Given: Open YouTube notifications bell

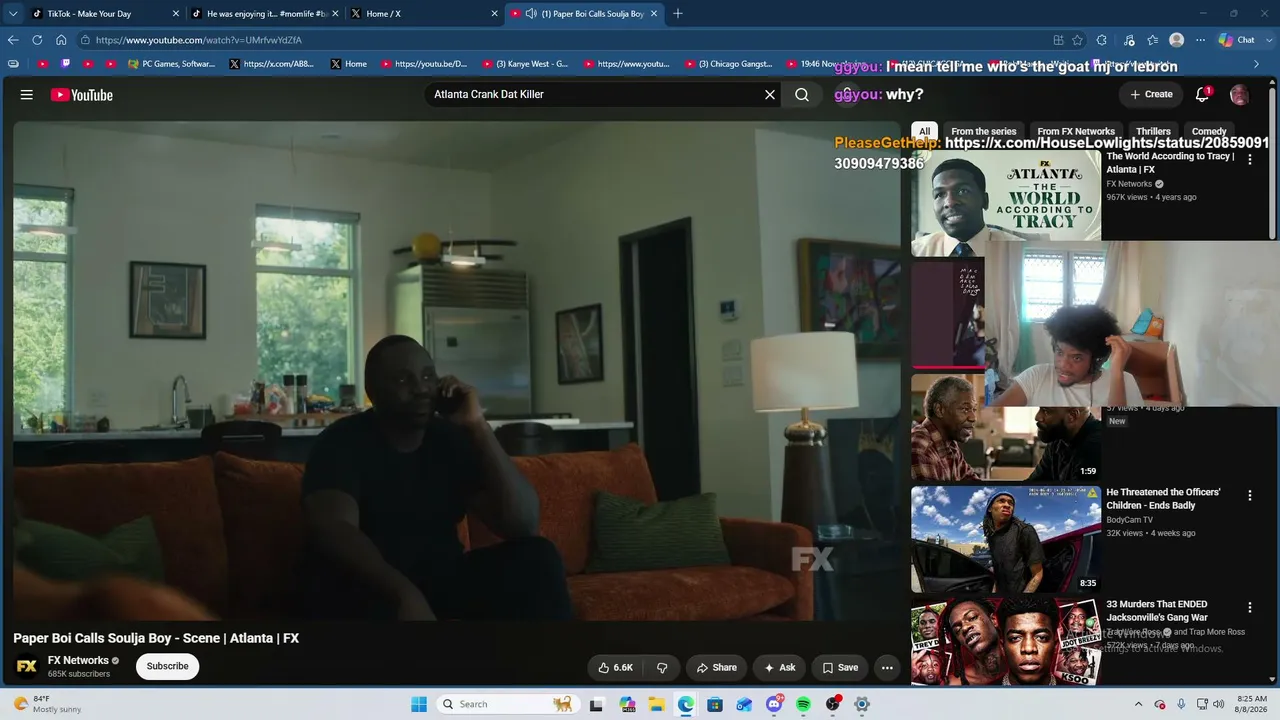Looking at the screenshot, I should click(1203, 94).
